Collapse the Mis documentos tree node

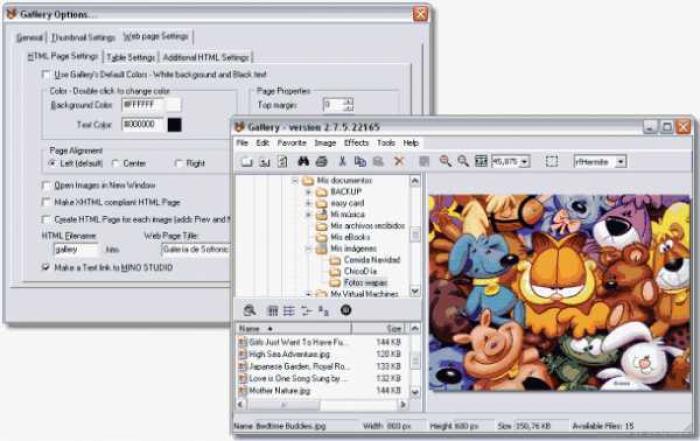295,181
